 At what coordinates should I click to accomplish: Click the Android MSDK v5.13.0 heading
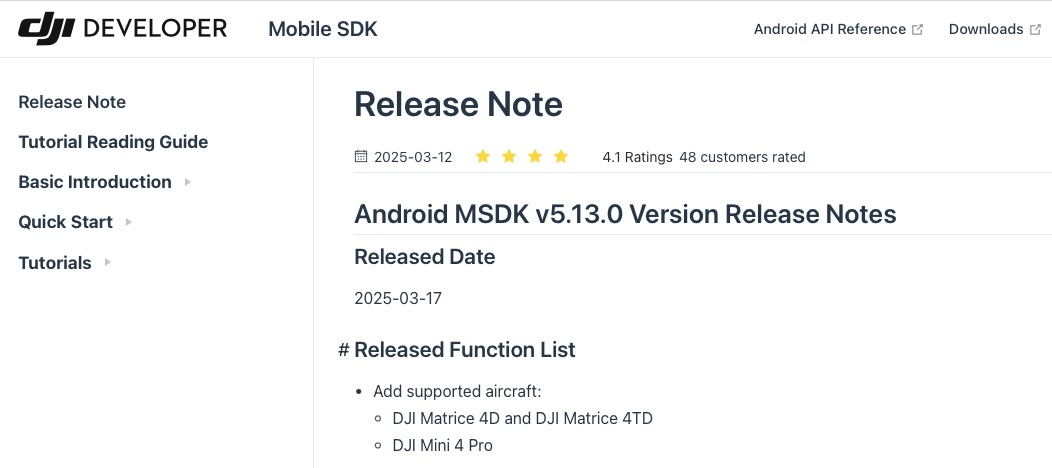(x=625, y=214)
